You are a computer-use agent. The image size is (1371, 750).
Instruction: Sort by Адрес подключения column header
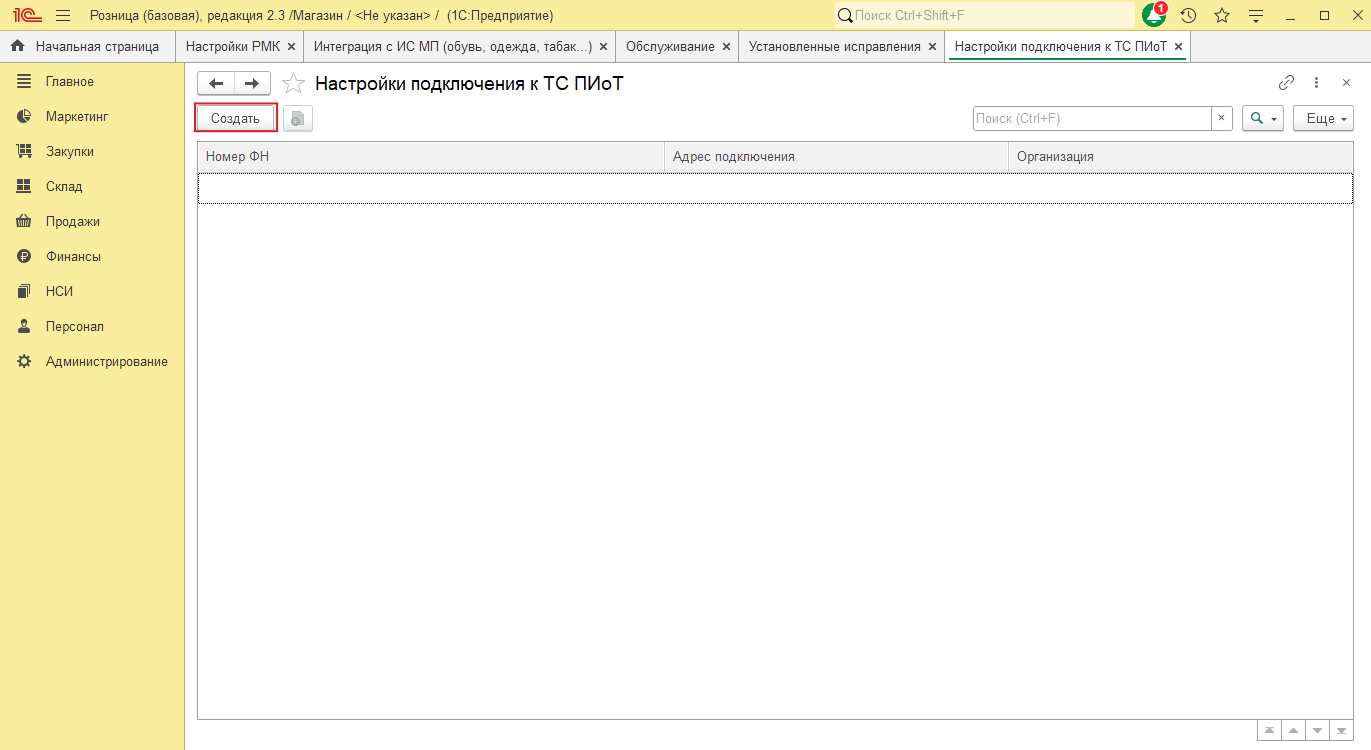coord(837,157)
